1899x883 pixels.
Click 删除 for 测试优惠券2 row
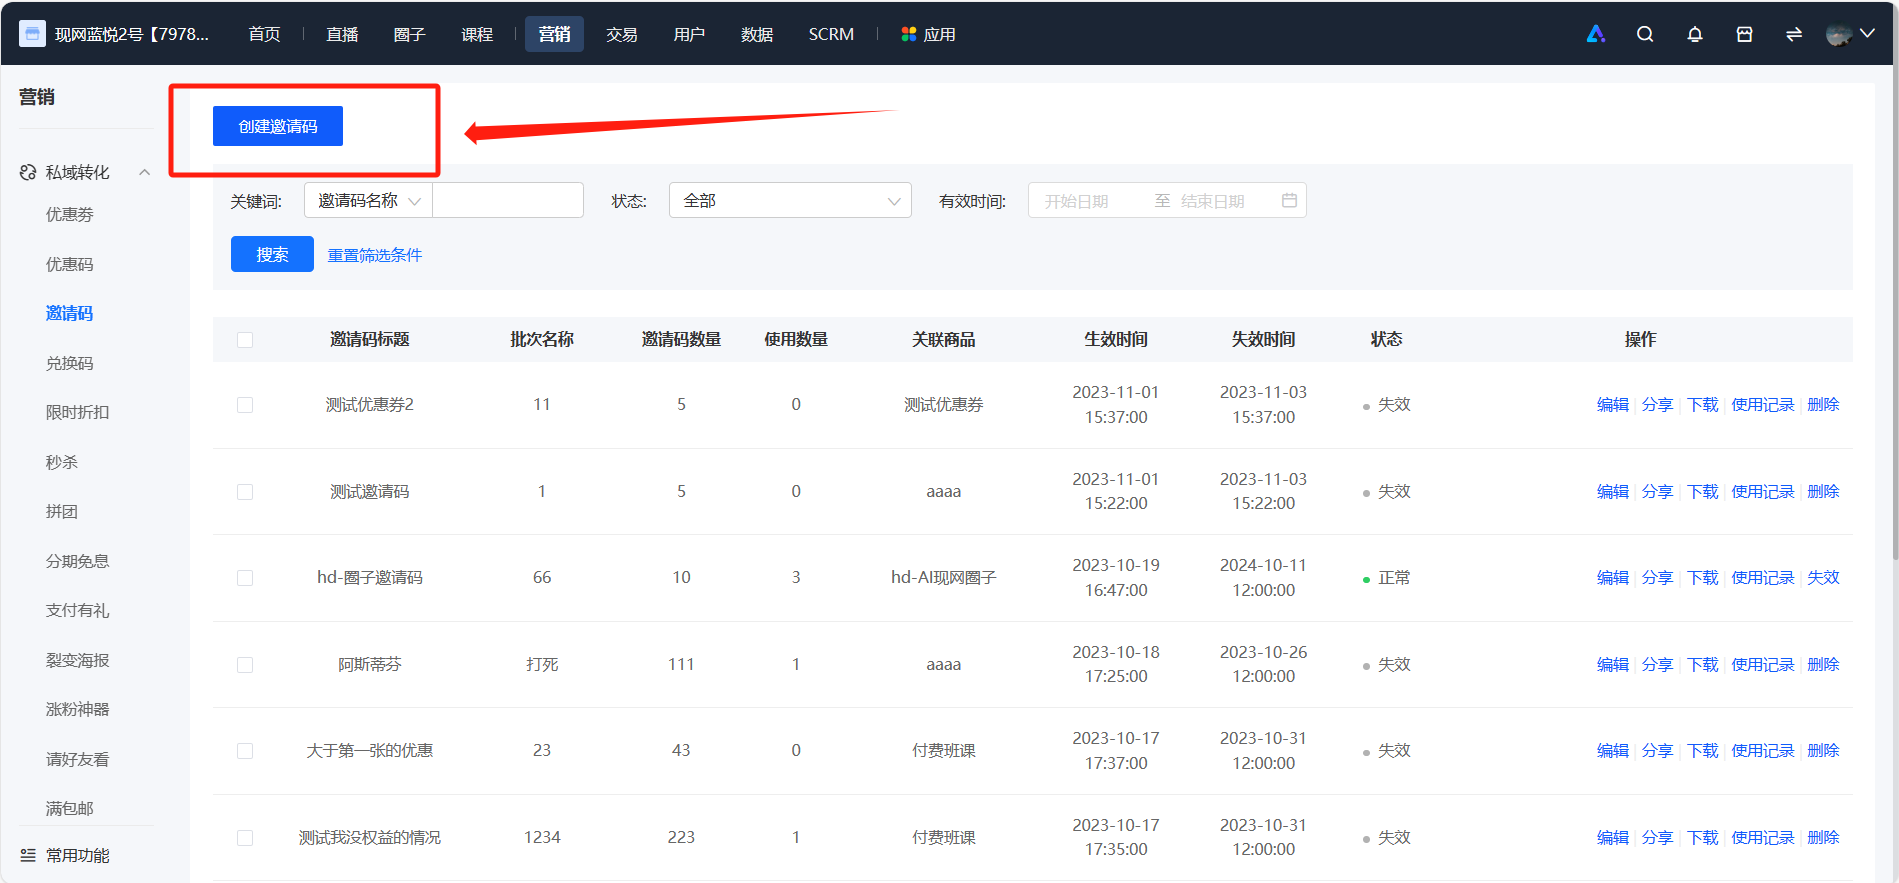point(1823,405)
